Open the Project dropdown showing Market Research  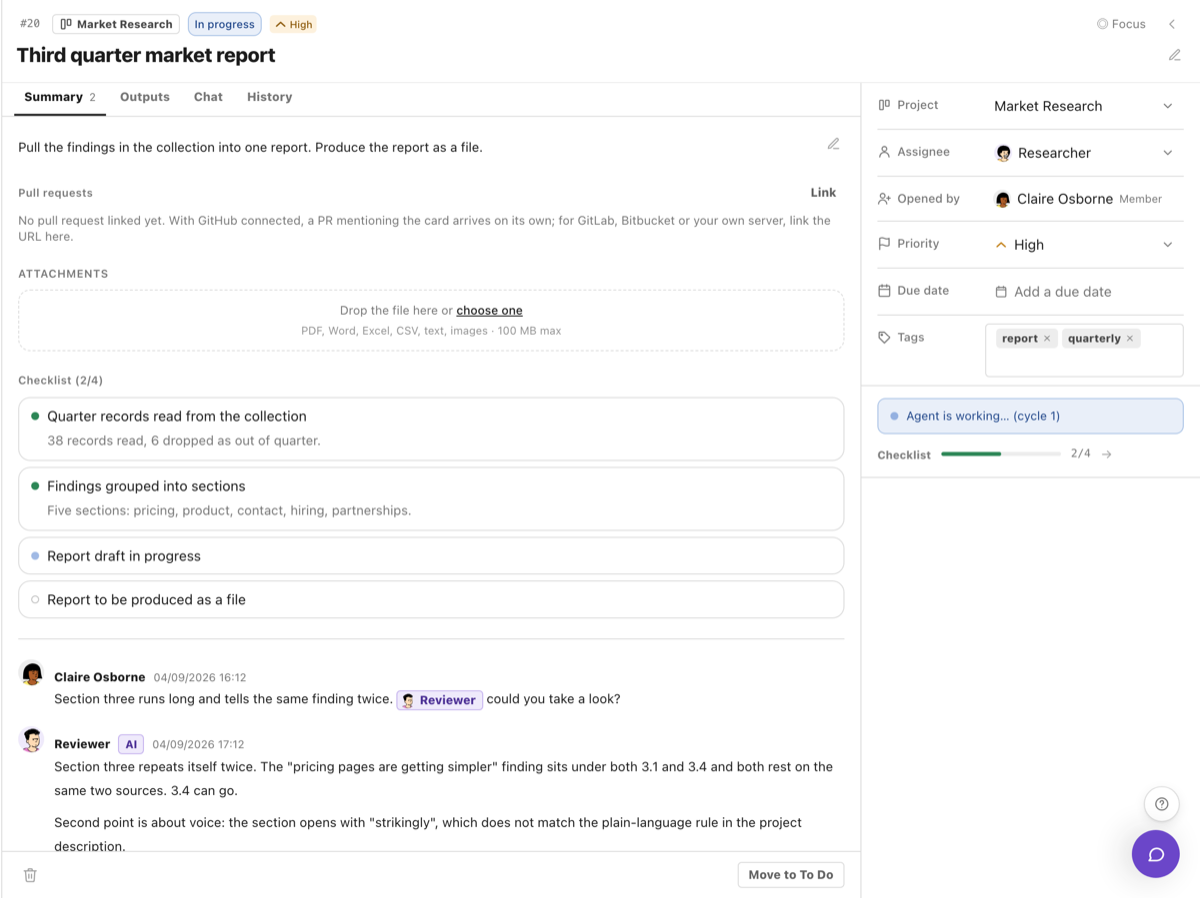click(1084, 106)
